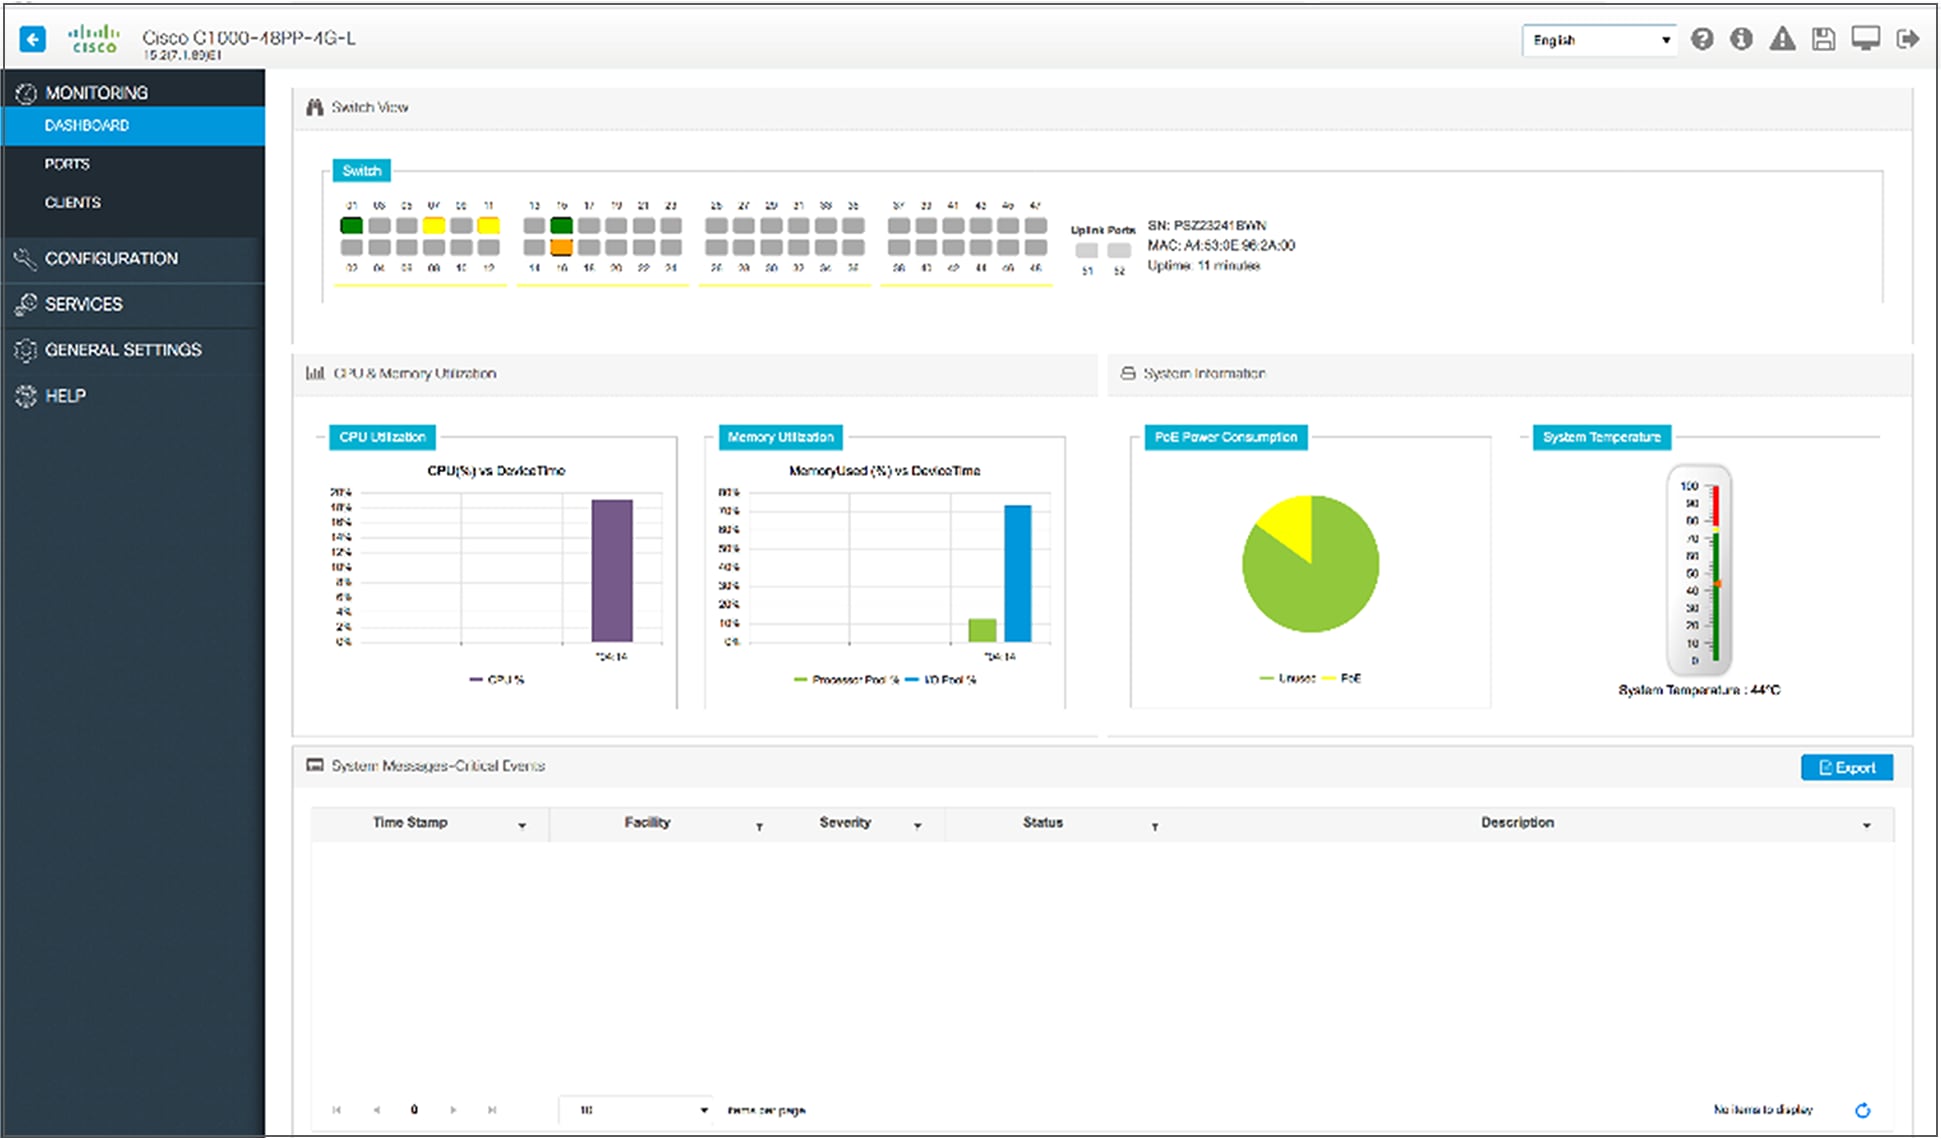The height and width of the screenshot is (1140, 1941).
Task: Open the Severity column filter arrow
Action: [x=917, y=826]
